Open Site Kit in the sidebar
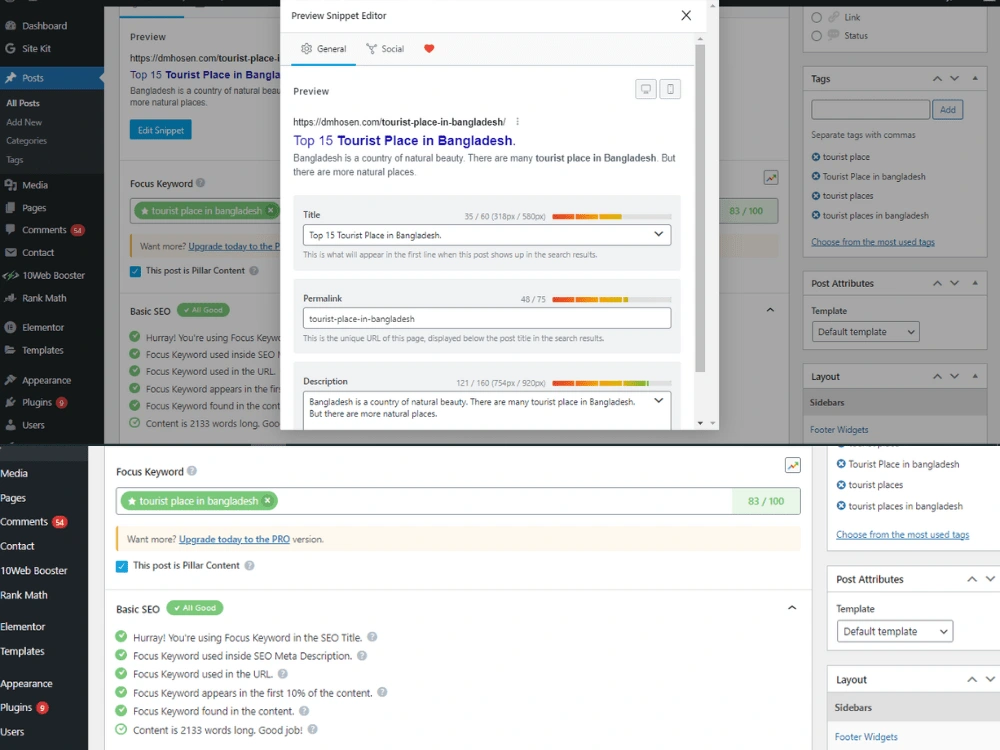The height and width of the screenshot is (750, 1000). (x=36, y=48)
